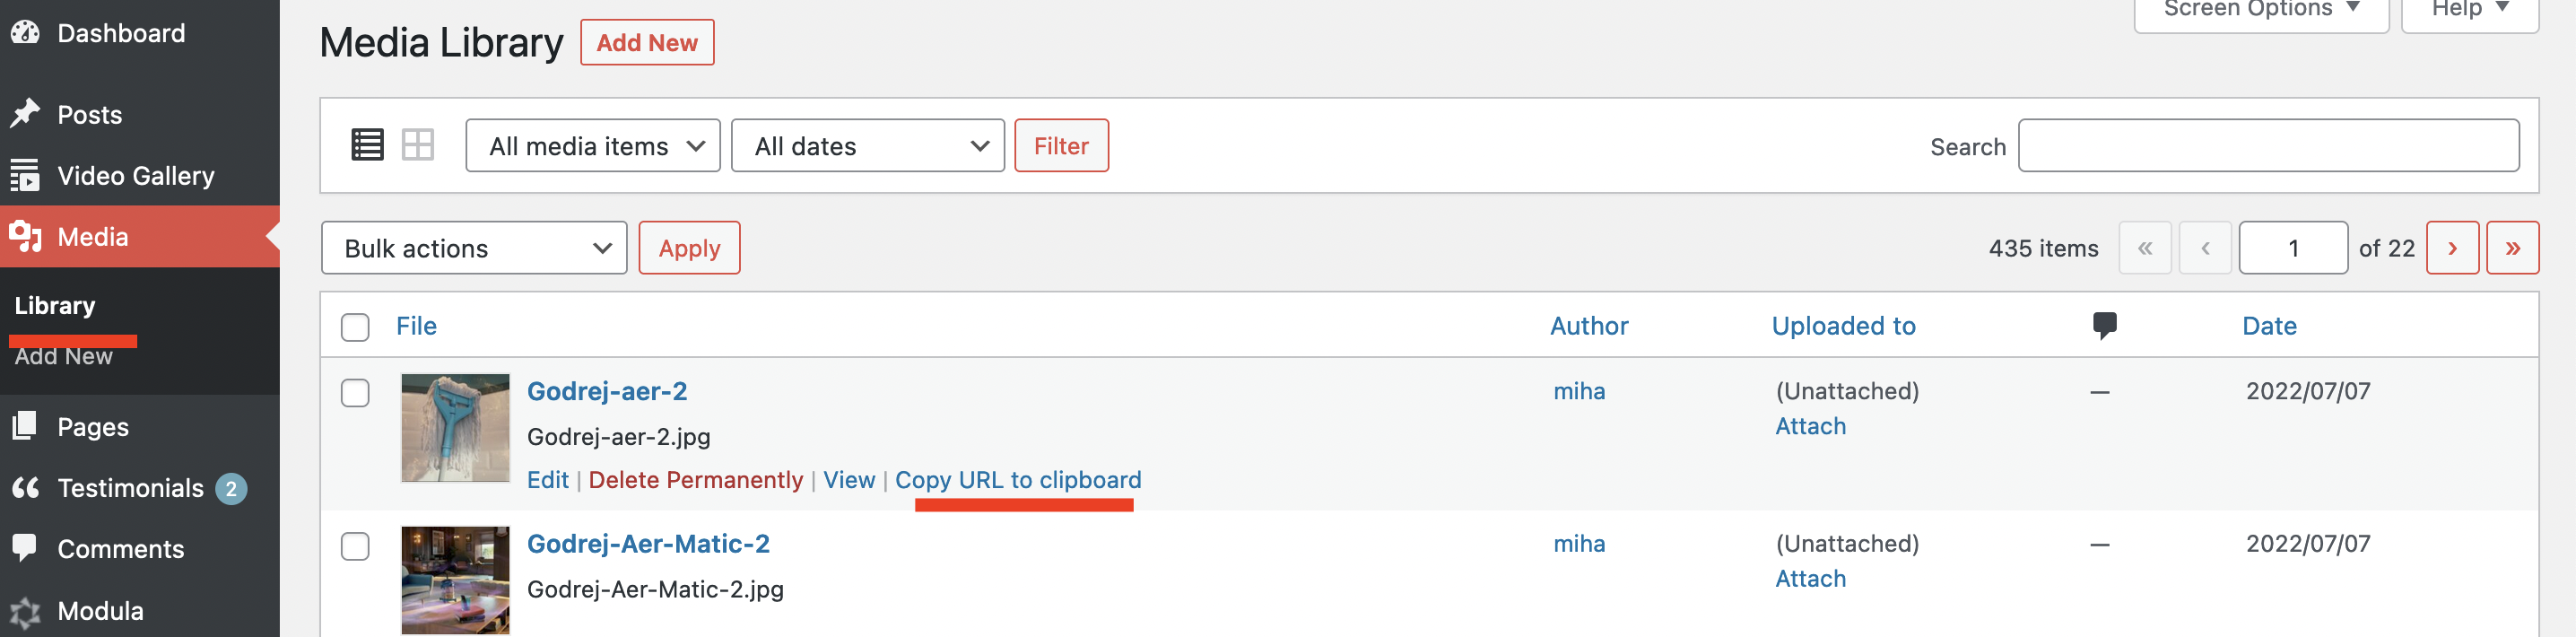Open the Pages sidebar menu item
Screen dimensions: 2576x637
click(93, 427)
